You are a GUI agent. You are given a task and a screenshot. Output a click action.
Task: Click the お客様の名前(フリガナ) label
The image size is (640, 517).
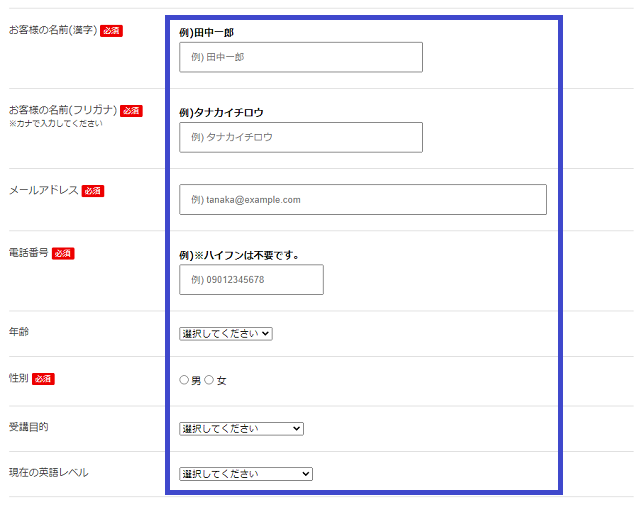click(x=62, y=110)
